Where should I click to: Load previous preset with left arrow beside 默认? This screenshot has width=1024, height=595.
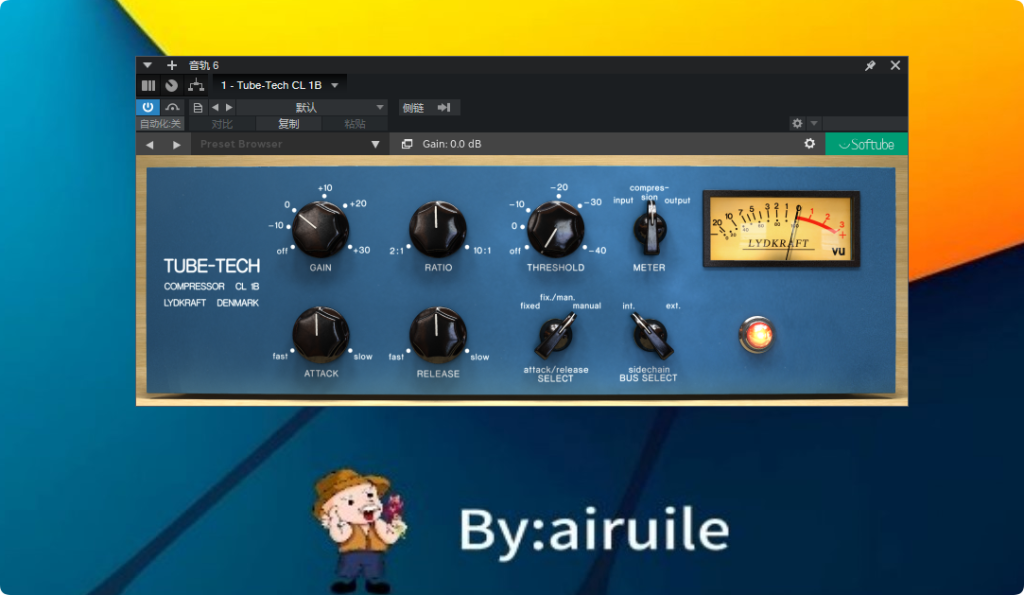[215, 108]
